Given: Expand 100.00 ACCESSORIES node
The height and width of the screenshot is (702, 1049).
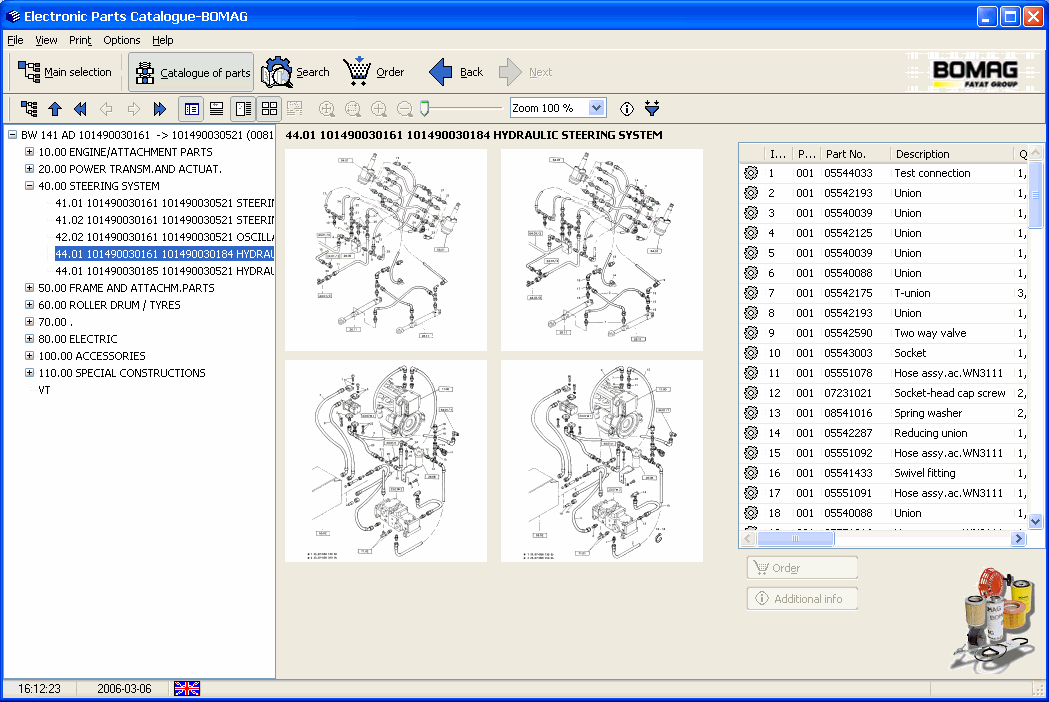Looking at the screenshot, I should (29, 356).
